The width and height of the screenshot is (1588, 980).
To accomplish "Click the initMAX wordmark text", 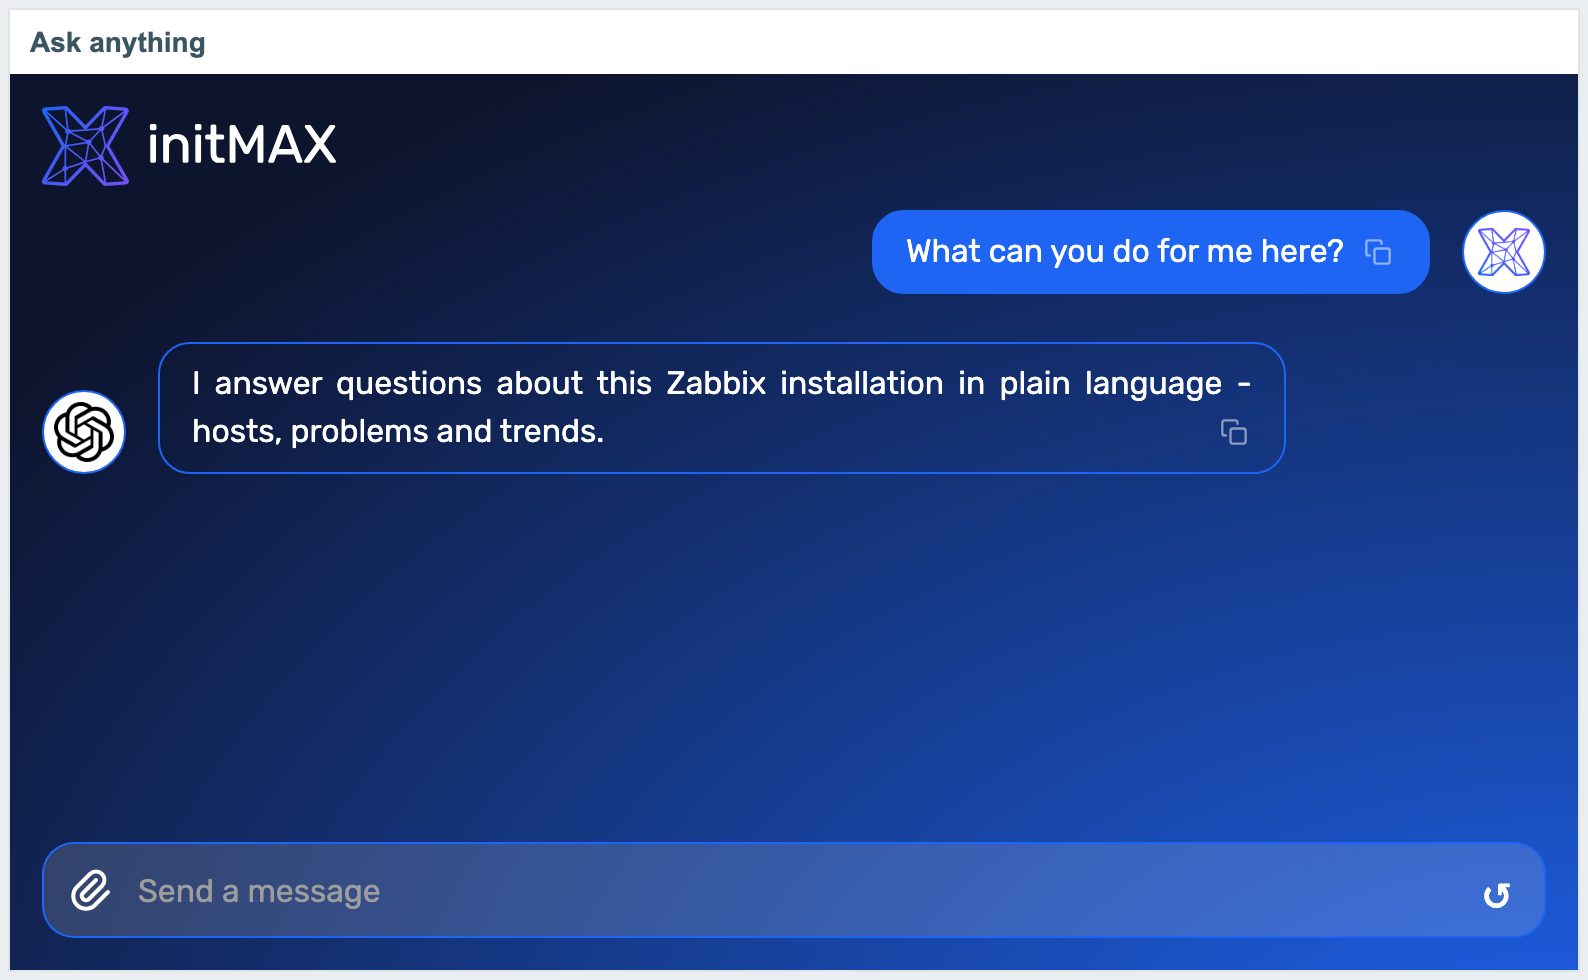I will point(241,145).
